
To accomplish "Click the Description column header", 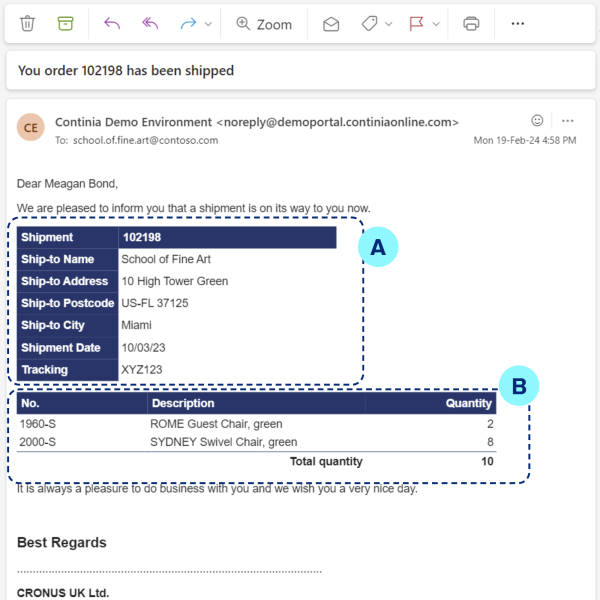I will click(x=256, y=403).
